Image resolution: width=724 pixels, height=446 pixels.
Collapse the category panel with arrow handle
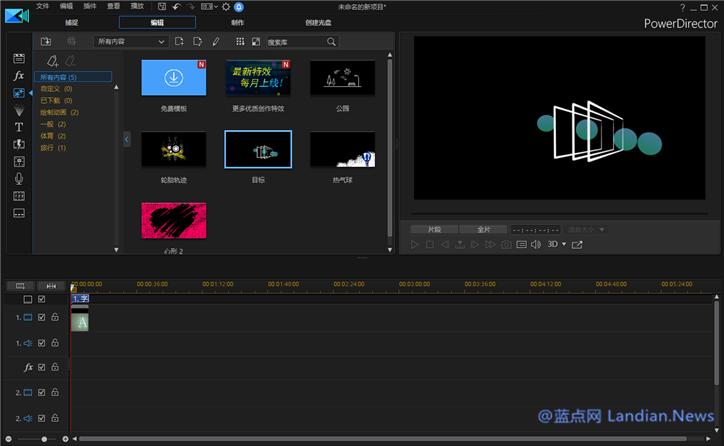click(x=127, y=139)
